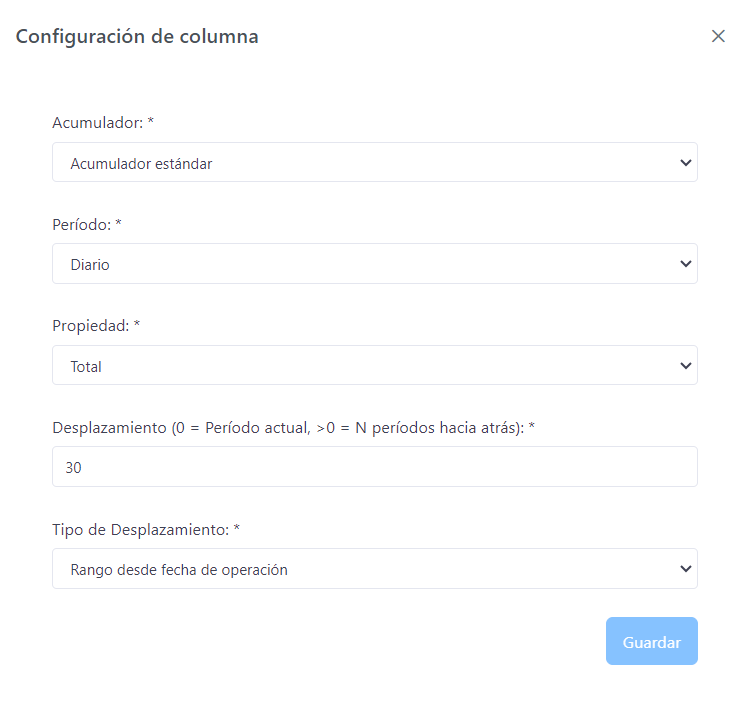Click the chevron arrow in the Acumulador field

(x=685, y=163)
